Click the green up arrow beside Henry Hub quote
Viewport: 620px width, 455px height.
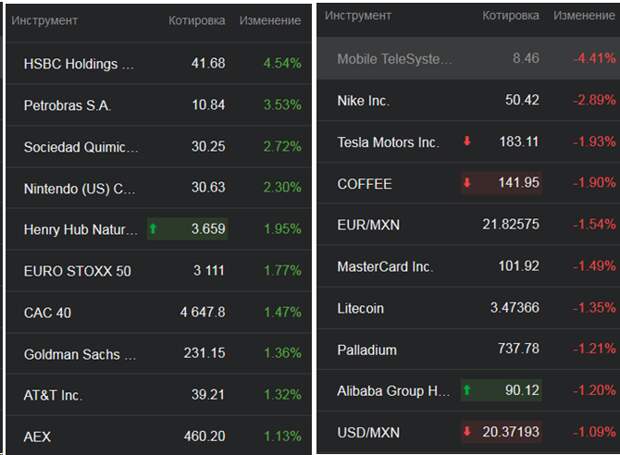(153, 228)
